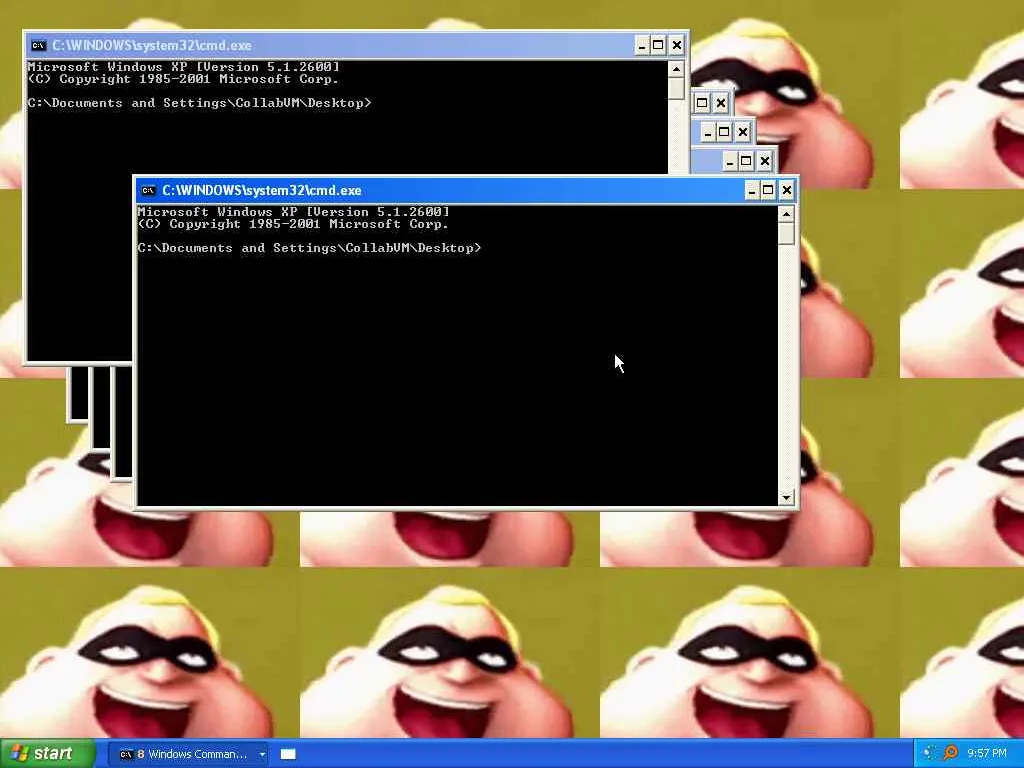Maximize the inactive back cmd.exe window

point(658,46)
